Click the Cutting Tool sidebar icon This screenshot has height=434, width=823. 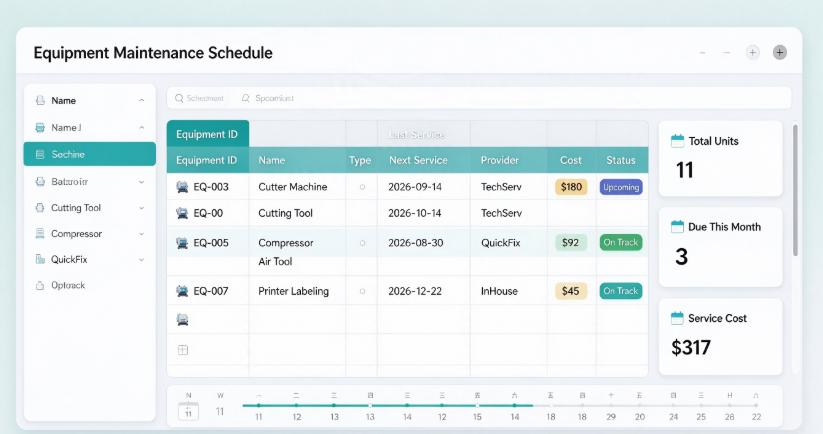coord(40,208)
